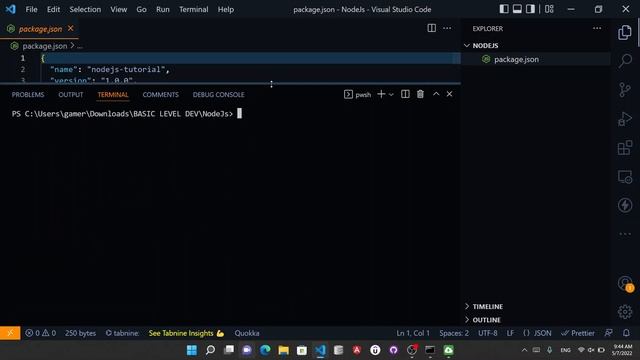Open the Remote Explorer icon

[624, 177]
